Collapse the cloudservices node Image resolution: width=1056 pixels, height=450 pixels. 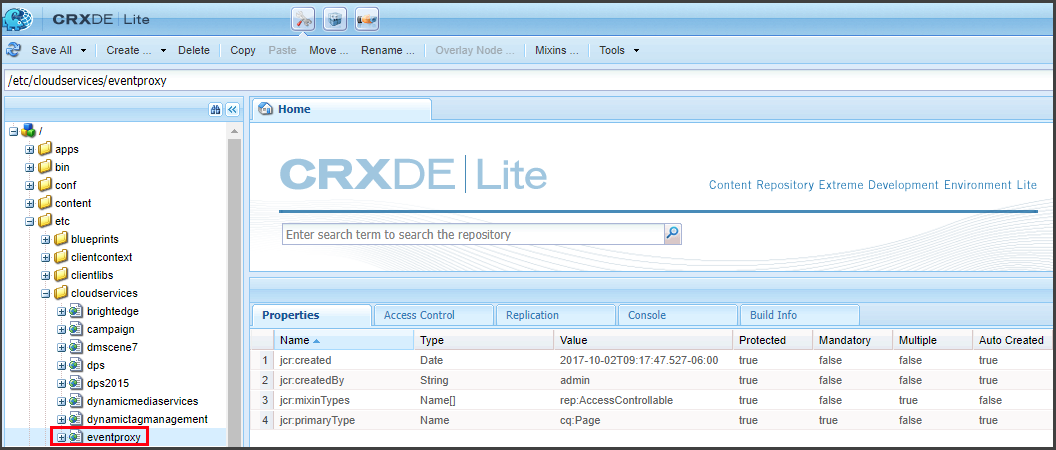tap(46, 293)
